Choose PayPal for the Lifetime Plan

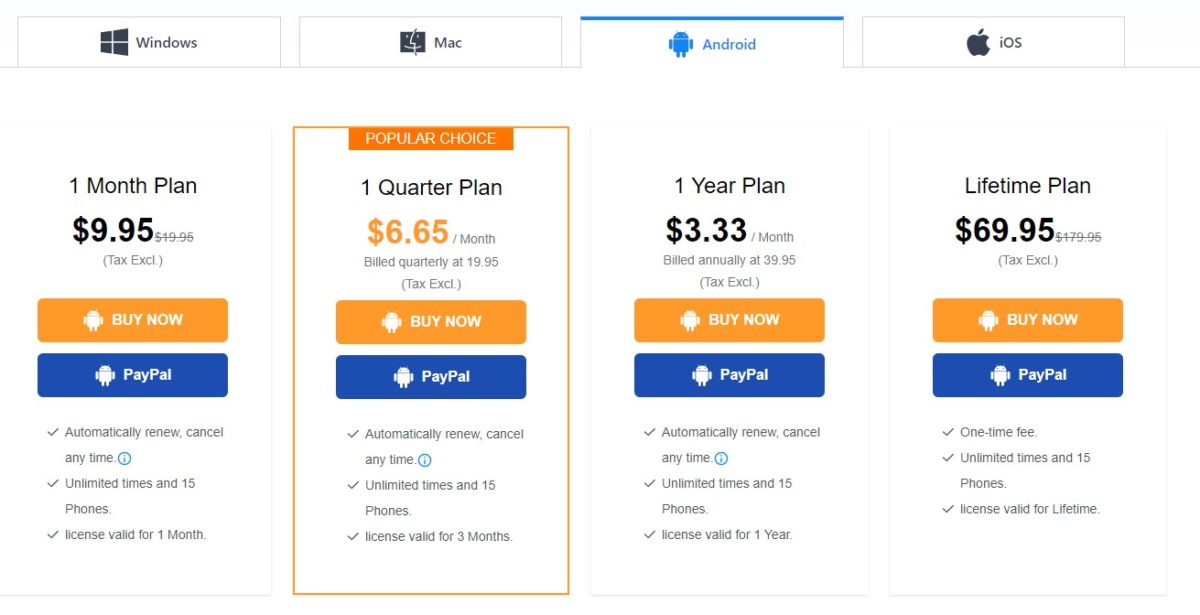pyautogui.click(x=1028, y=375)
